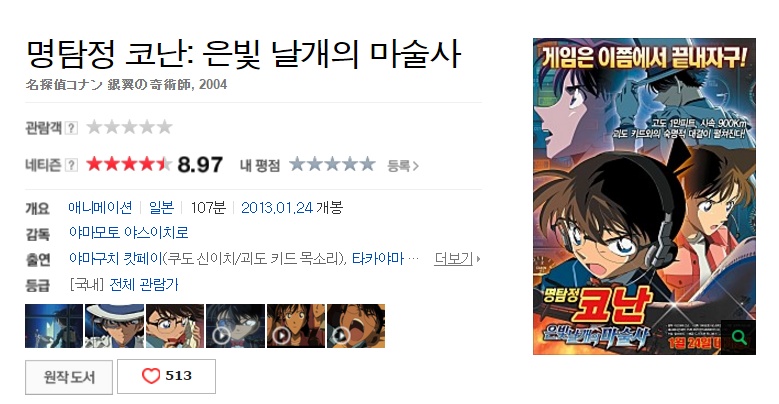
Task: Click the 네티즌 question mark help icon
Action: point(71,165)
